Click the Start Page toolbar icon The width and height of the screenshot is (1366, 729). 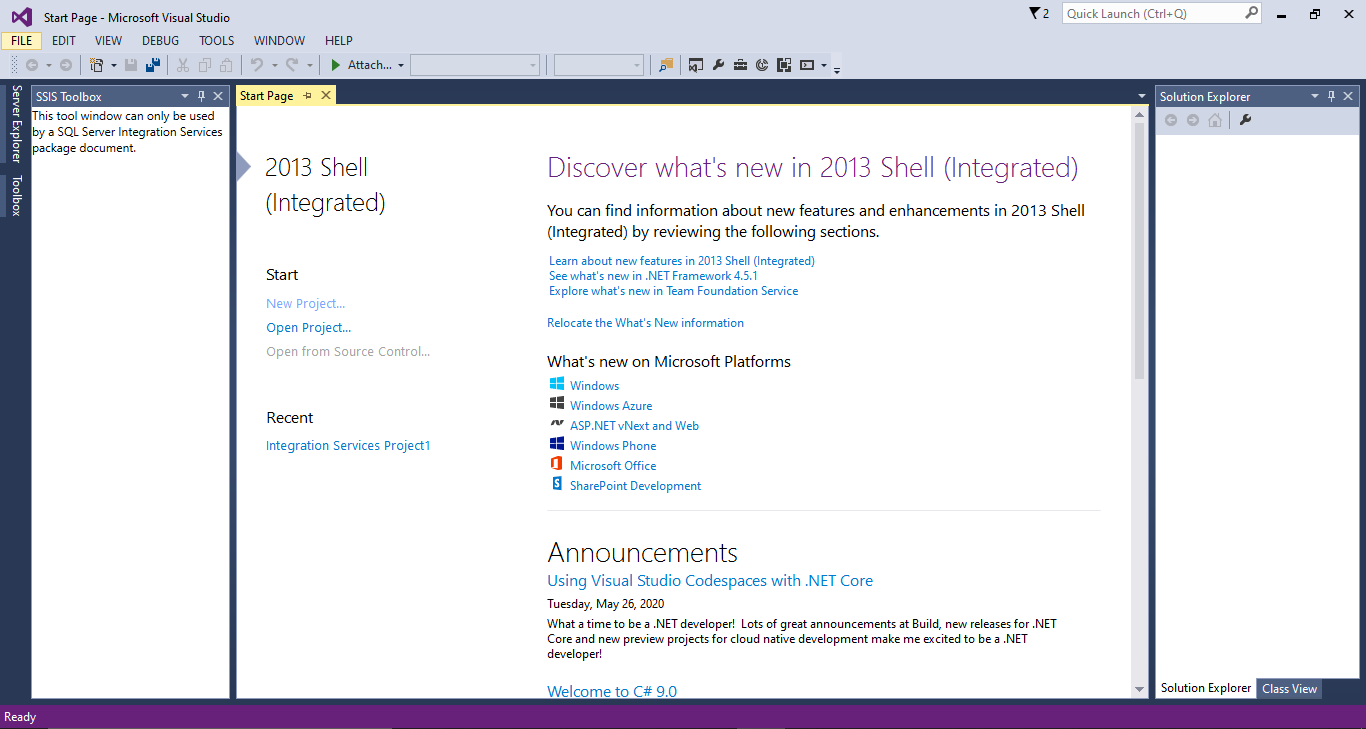coord(762,65)
